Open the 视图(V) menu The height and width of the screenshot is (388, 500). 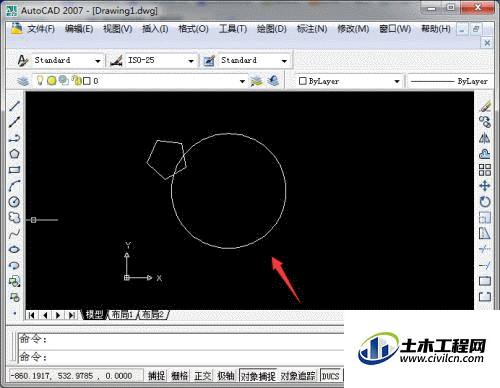117,29
